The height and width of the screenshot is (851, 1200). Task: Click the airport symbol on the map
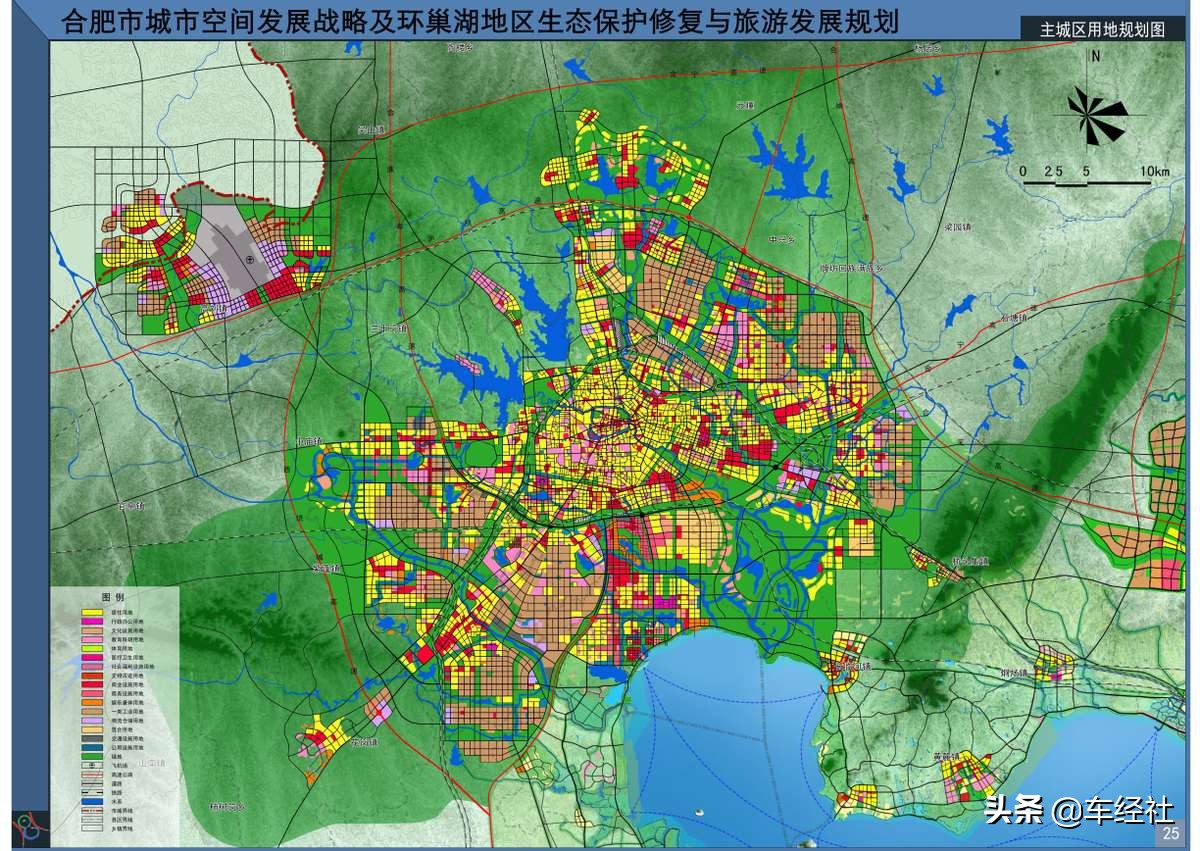click(250, 259)
